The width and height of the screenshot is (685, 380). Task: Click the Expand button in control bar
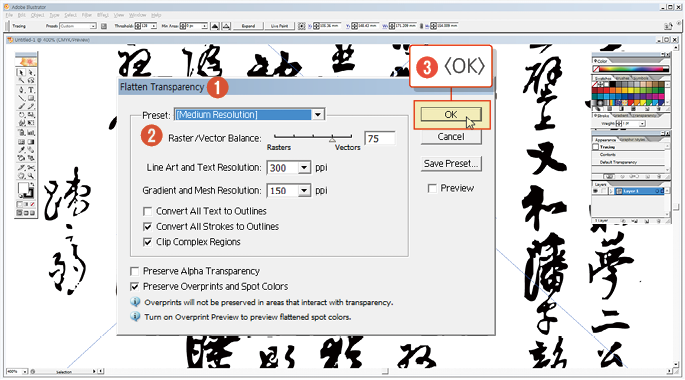coord(248,26)
